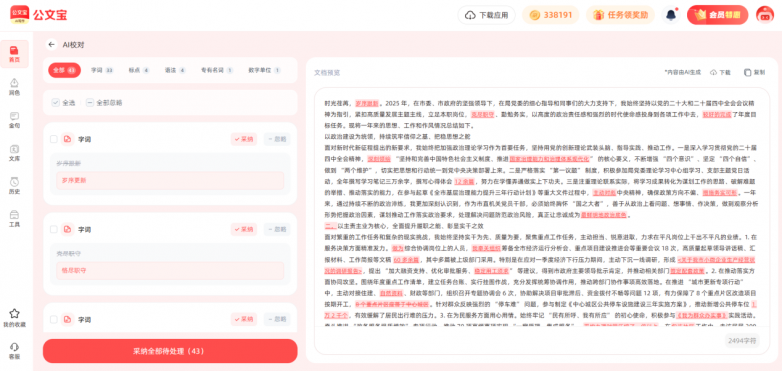
Task: Select the 数字单位 filter tab
Action: (264, 70)
